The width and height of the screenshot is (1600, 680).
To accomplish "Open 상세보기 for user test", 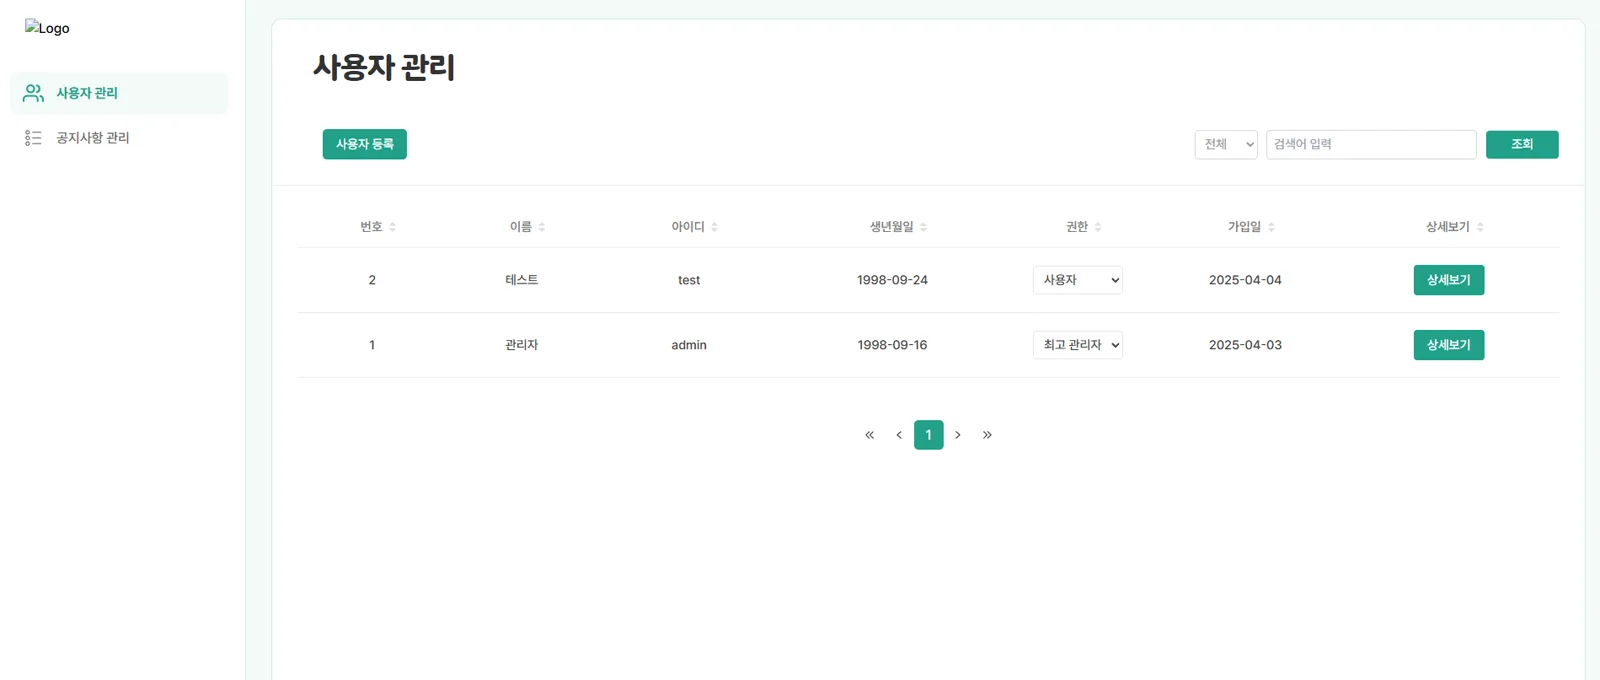I will (1449, 280).
